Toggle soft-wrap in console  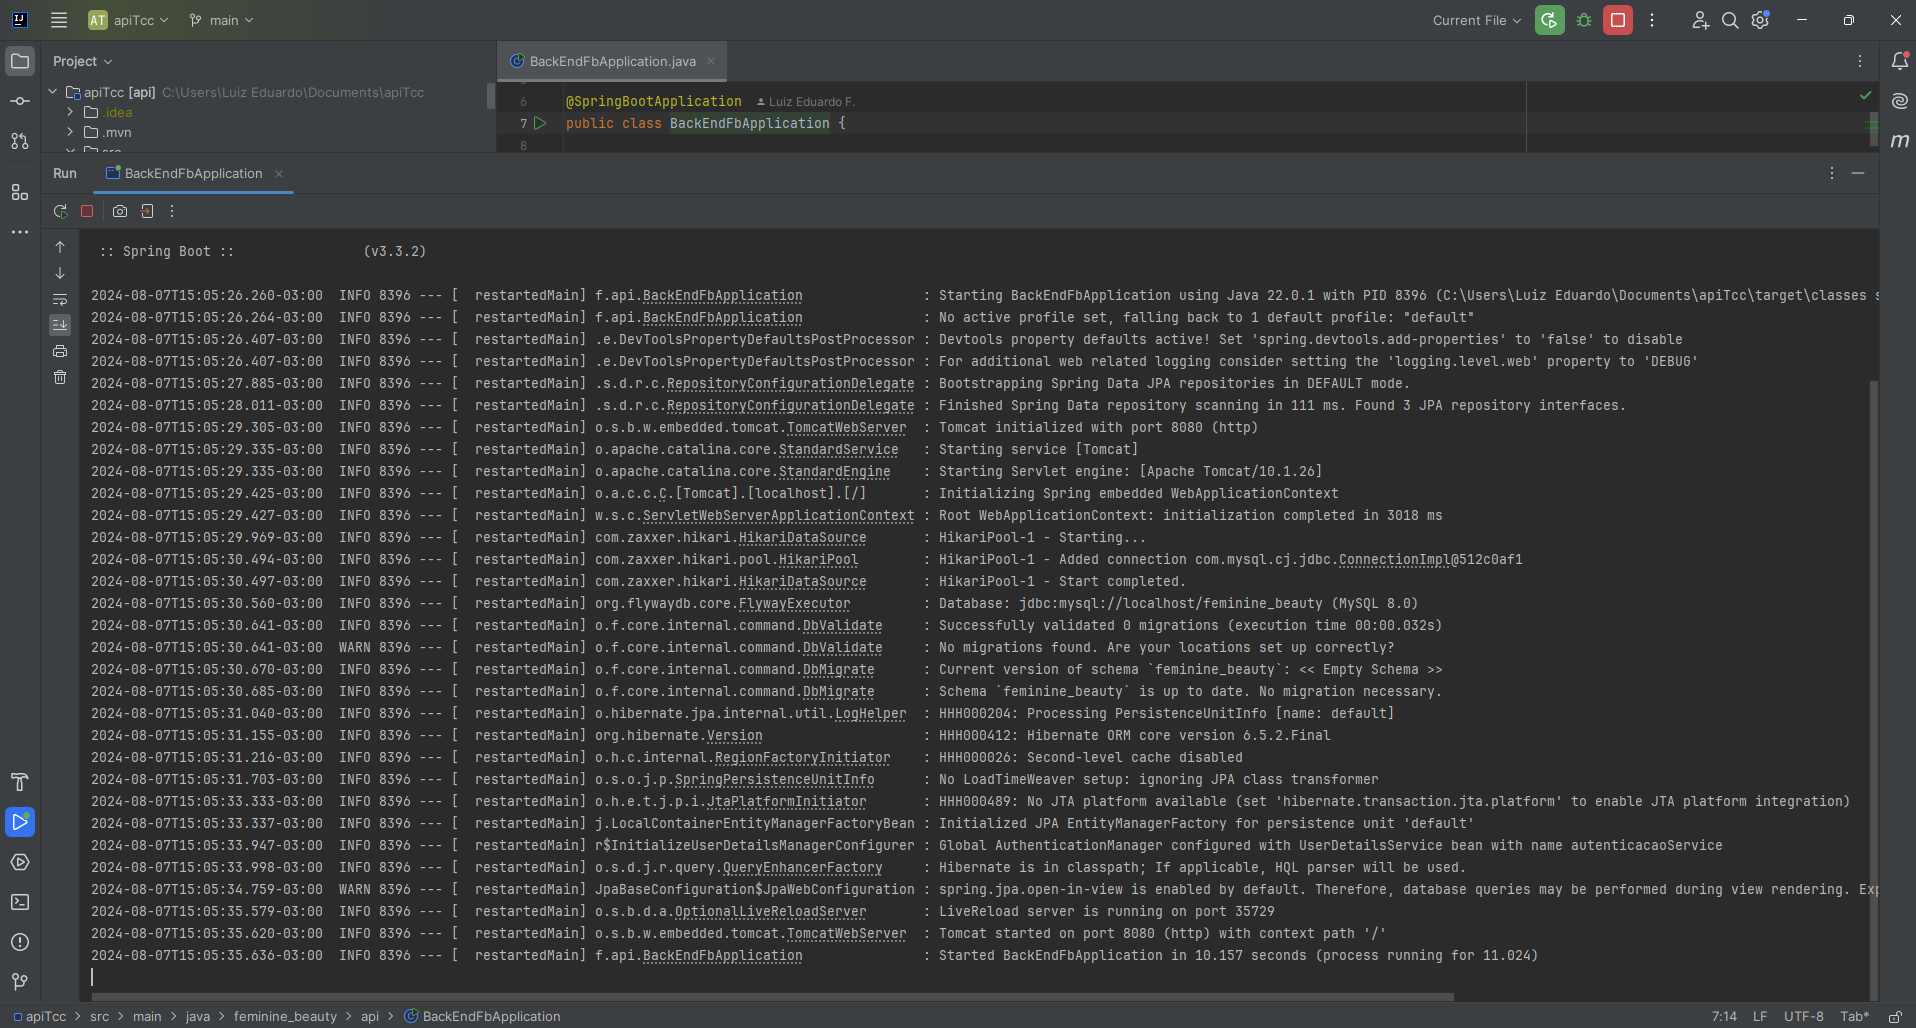click(x=60, y=299)
